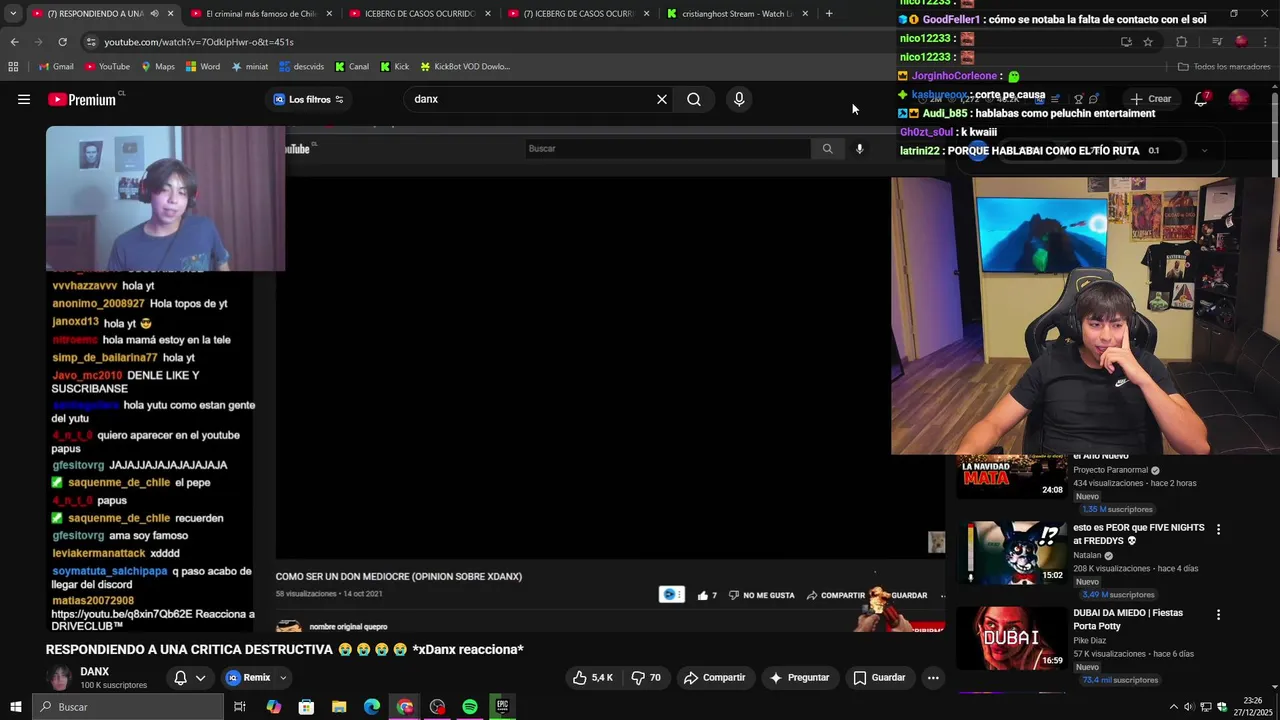The width and height of the screenshot is (1280, 720).
Task: Open the Word bookmark
Action: point(203,67)
